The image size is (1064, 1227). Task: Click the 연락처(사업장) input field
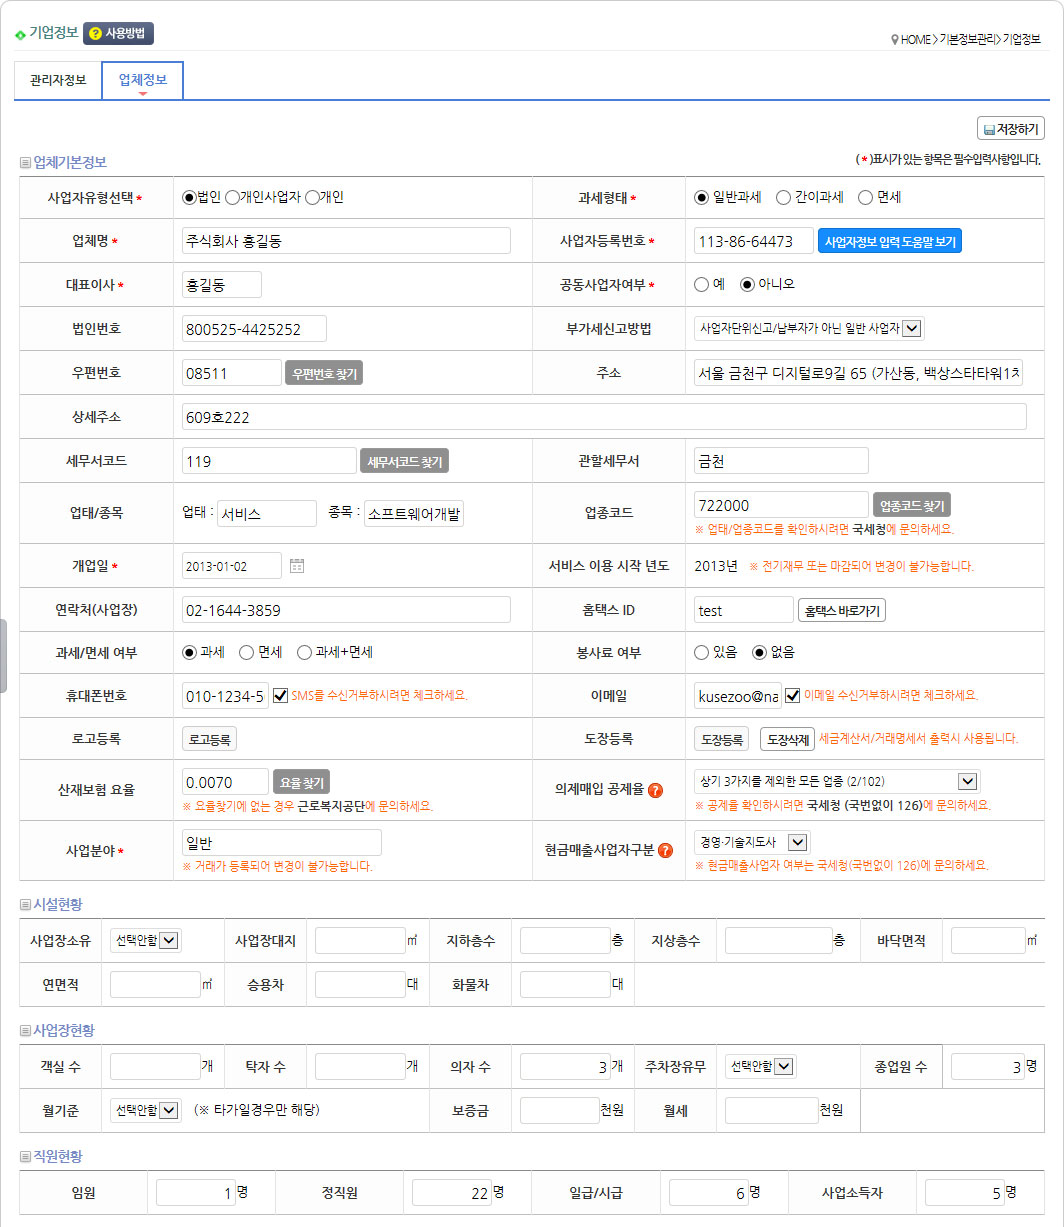(x=346, y=610)
